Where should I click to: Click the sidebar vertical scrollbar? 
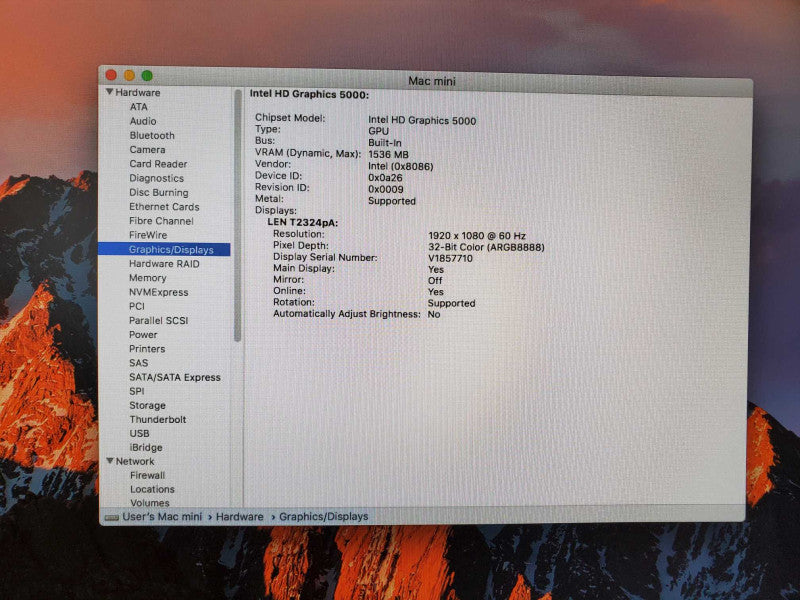pos(237,216)
